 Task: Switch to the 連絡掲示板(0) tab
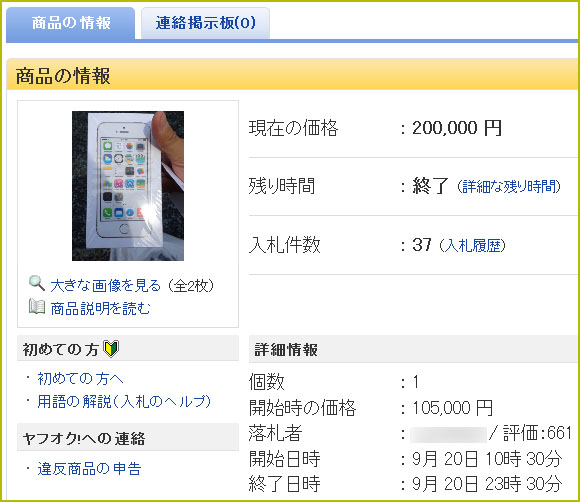pos(205,23)
